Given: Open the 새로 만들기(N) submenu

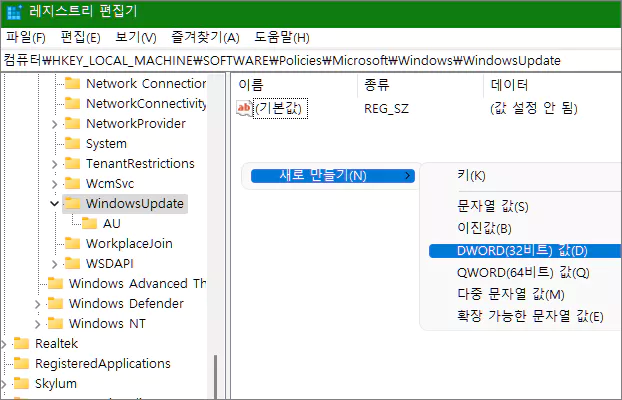Looking at the screenshot, I should click(x=332, y=176).
